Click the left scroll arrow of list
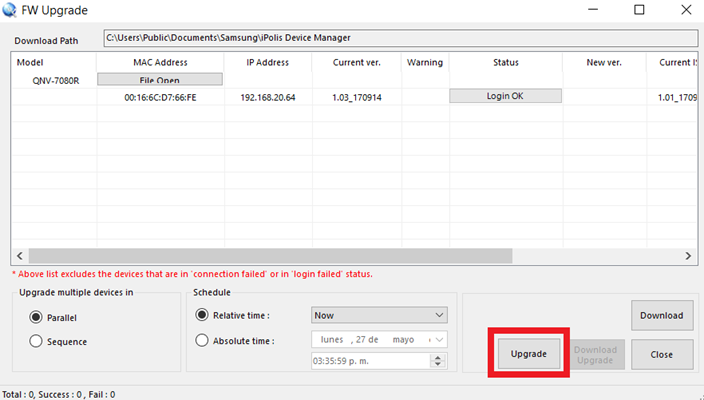704x400 pixels. pyautogui.click(x=20, y=256)
